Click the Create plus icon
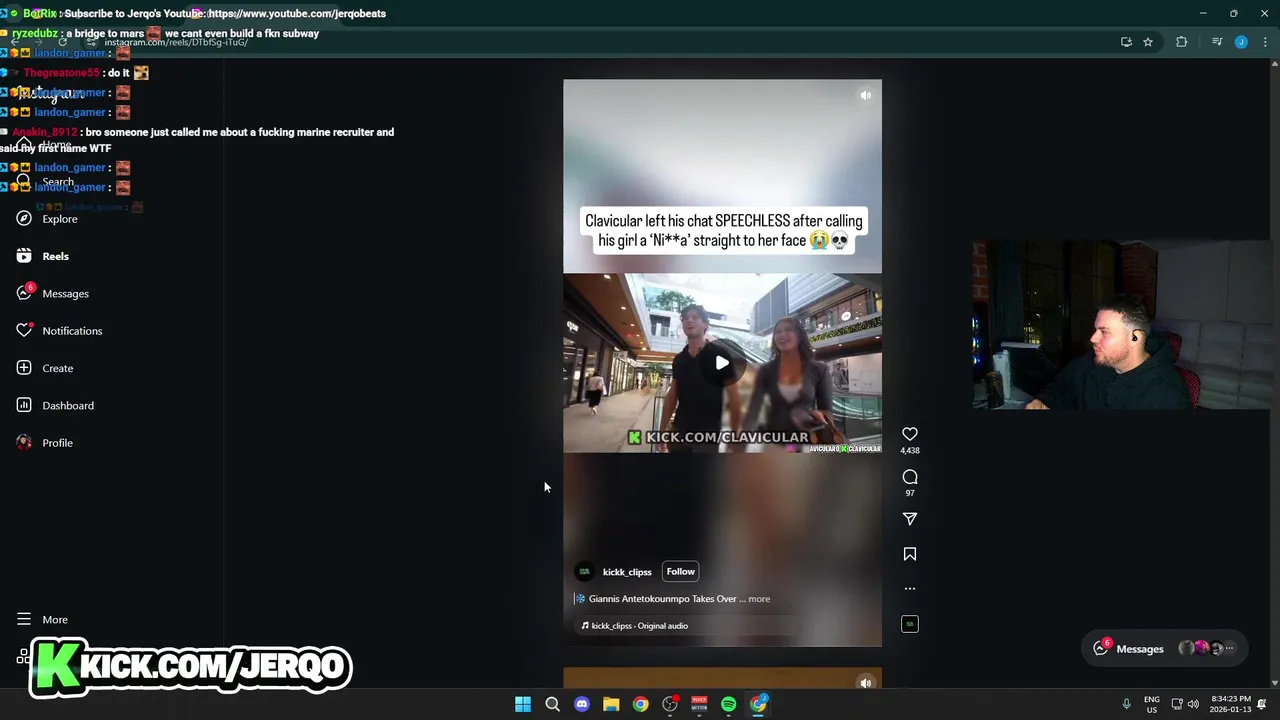The height and width of the screenshot is (720, 1280). (24, 368)
